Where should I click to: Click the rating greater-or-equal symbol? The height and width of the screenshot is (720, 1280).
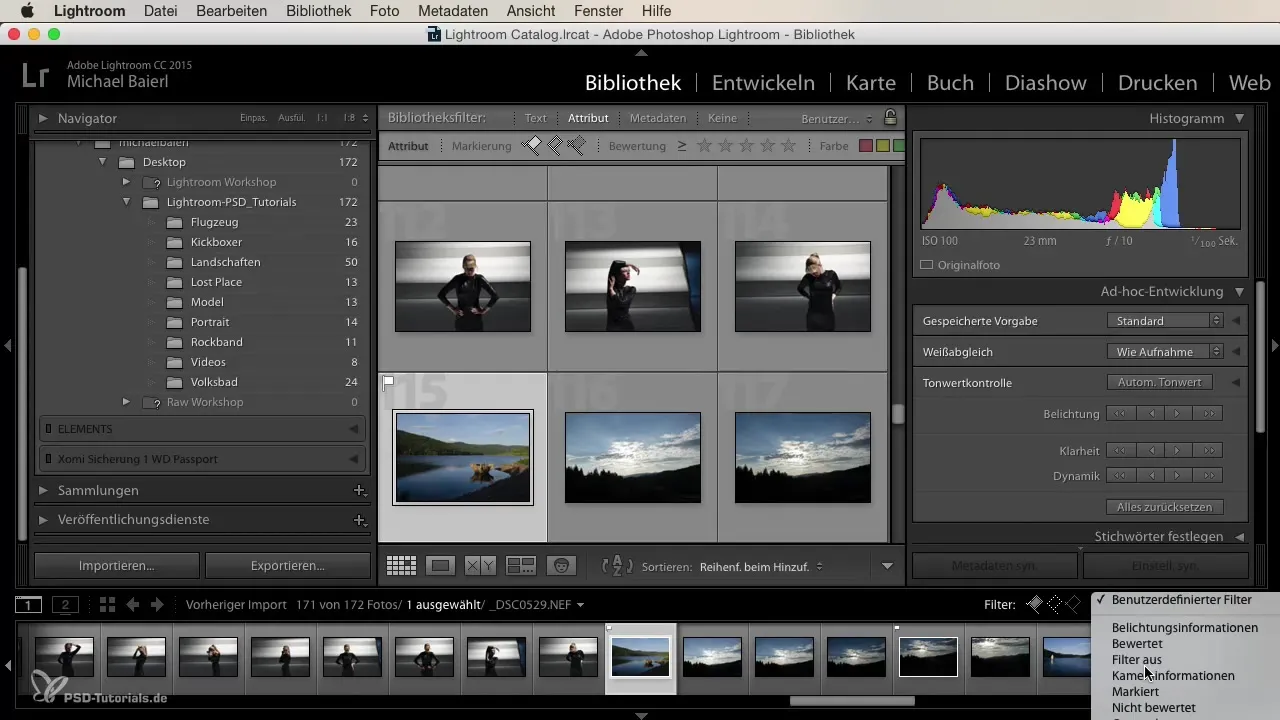coord(682,146)
